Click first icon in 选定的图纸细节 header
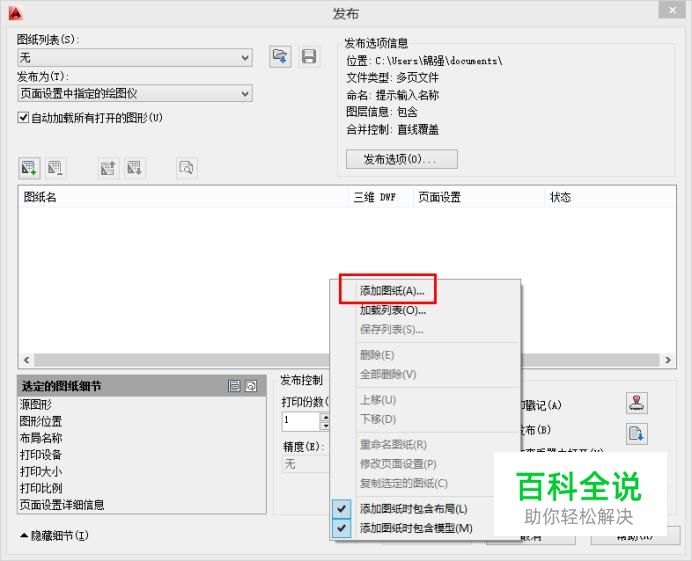 tap(234, 386)
